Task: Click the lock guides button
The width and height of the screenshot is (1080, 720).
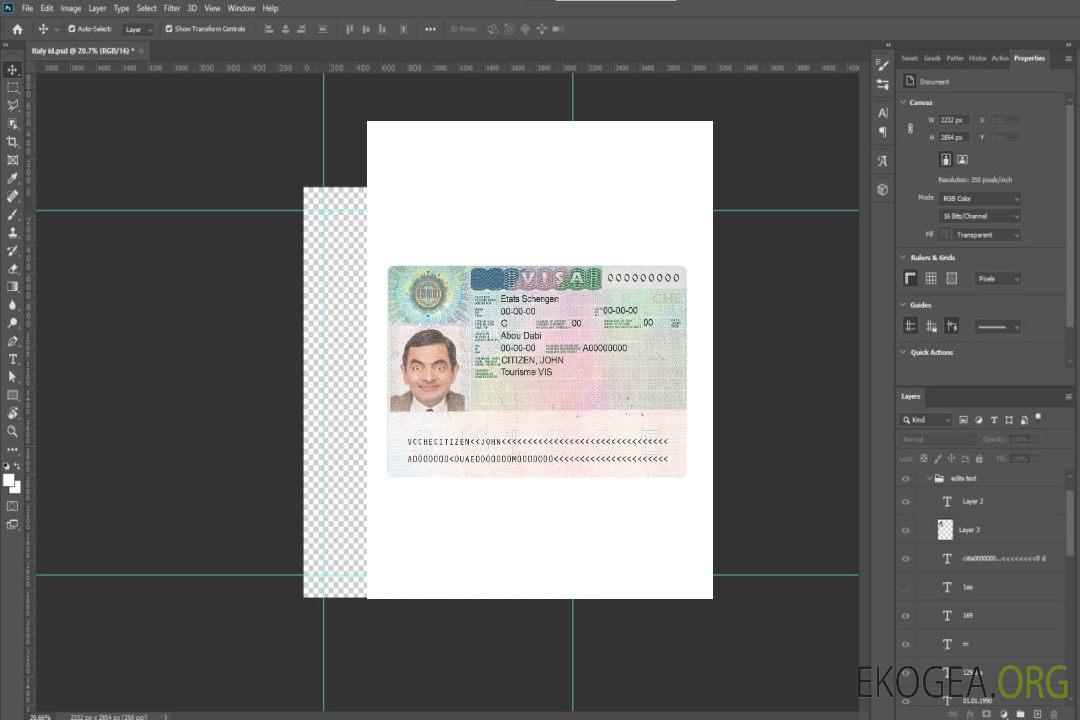Action: point(931,327)
